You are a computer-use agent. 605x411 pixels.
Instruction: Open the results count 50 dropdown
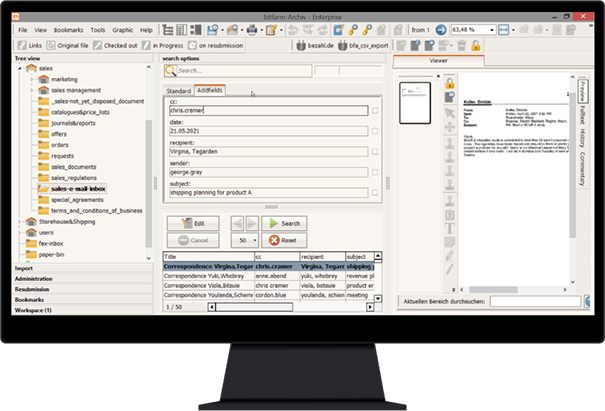coord(255,240)
